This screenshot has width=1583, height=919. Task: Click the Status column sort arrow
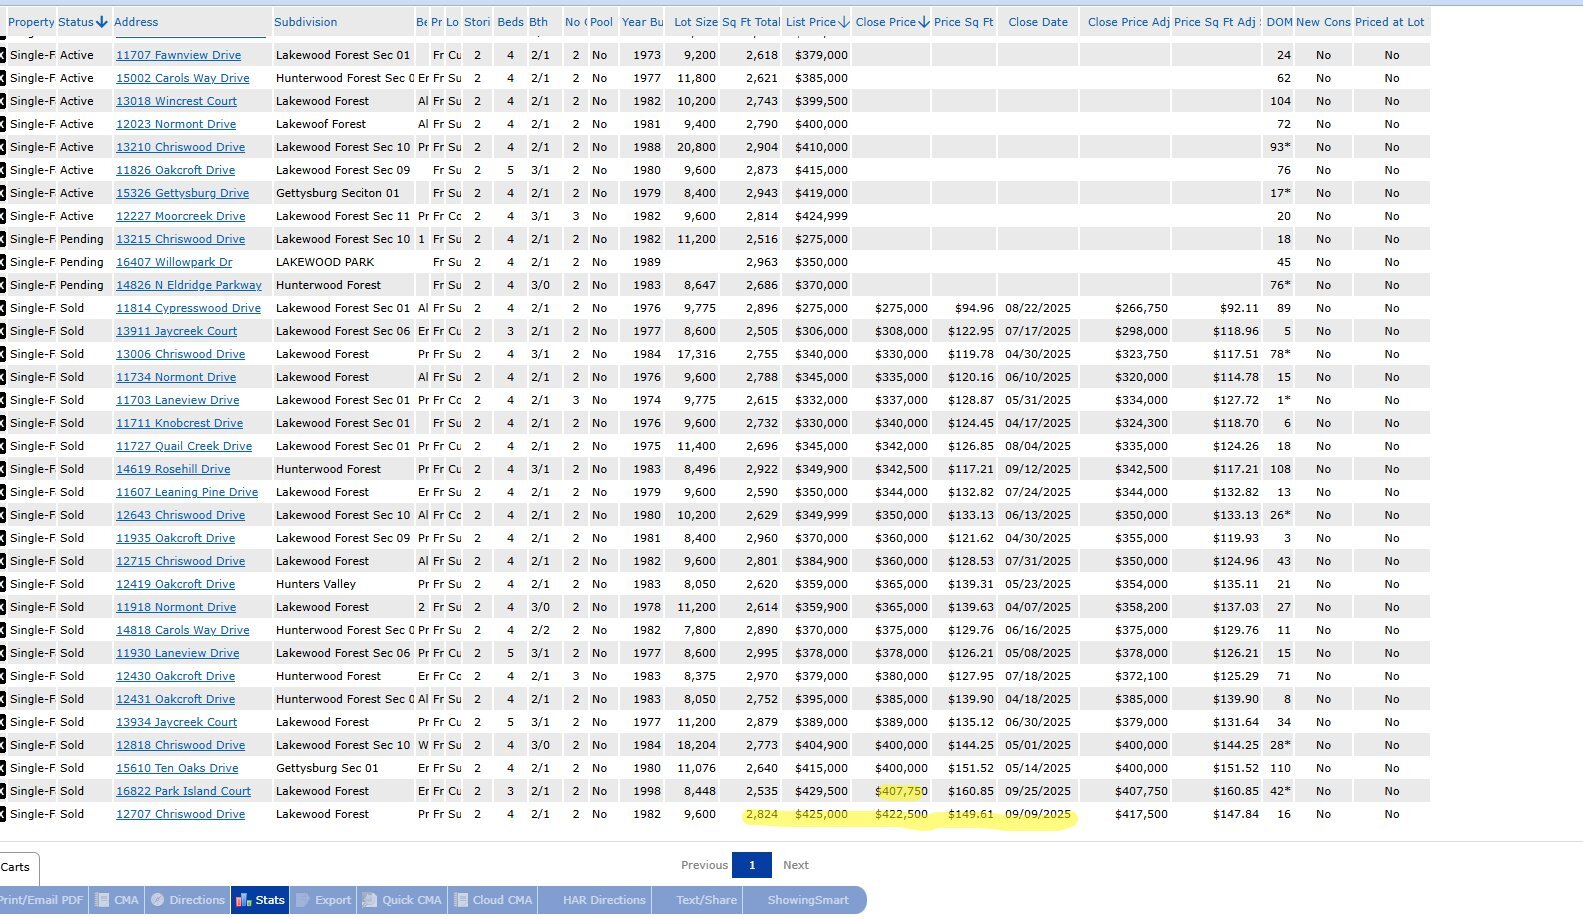point(102,22)
